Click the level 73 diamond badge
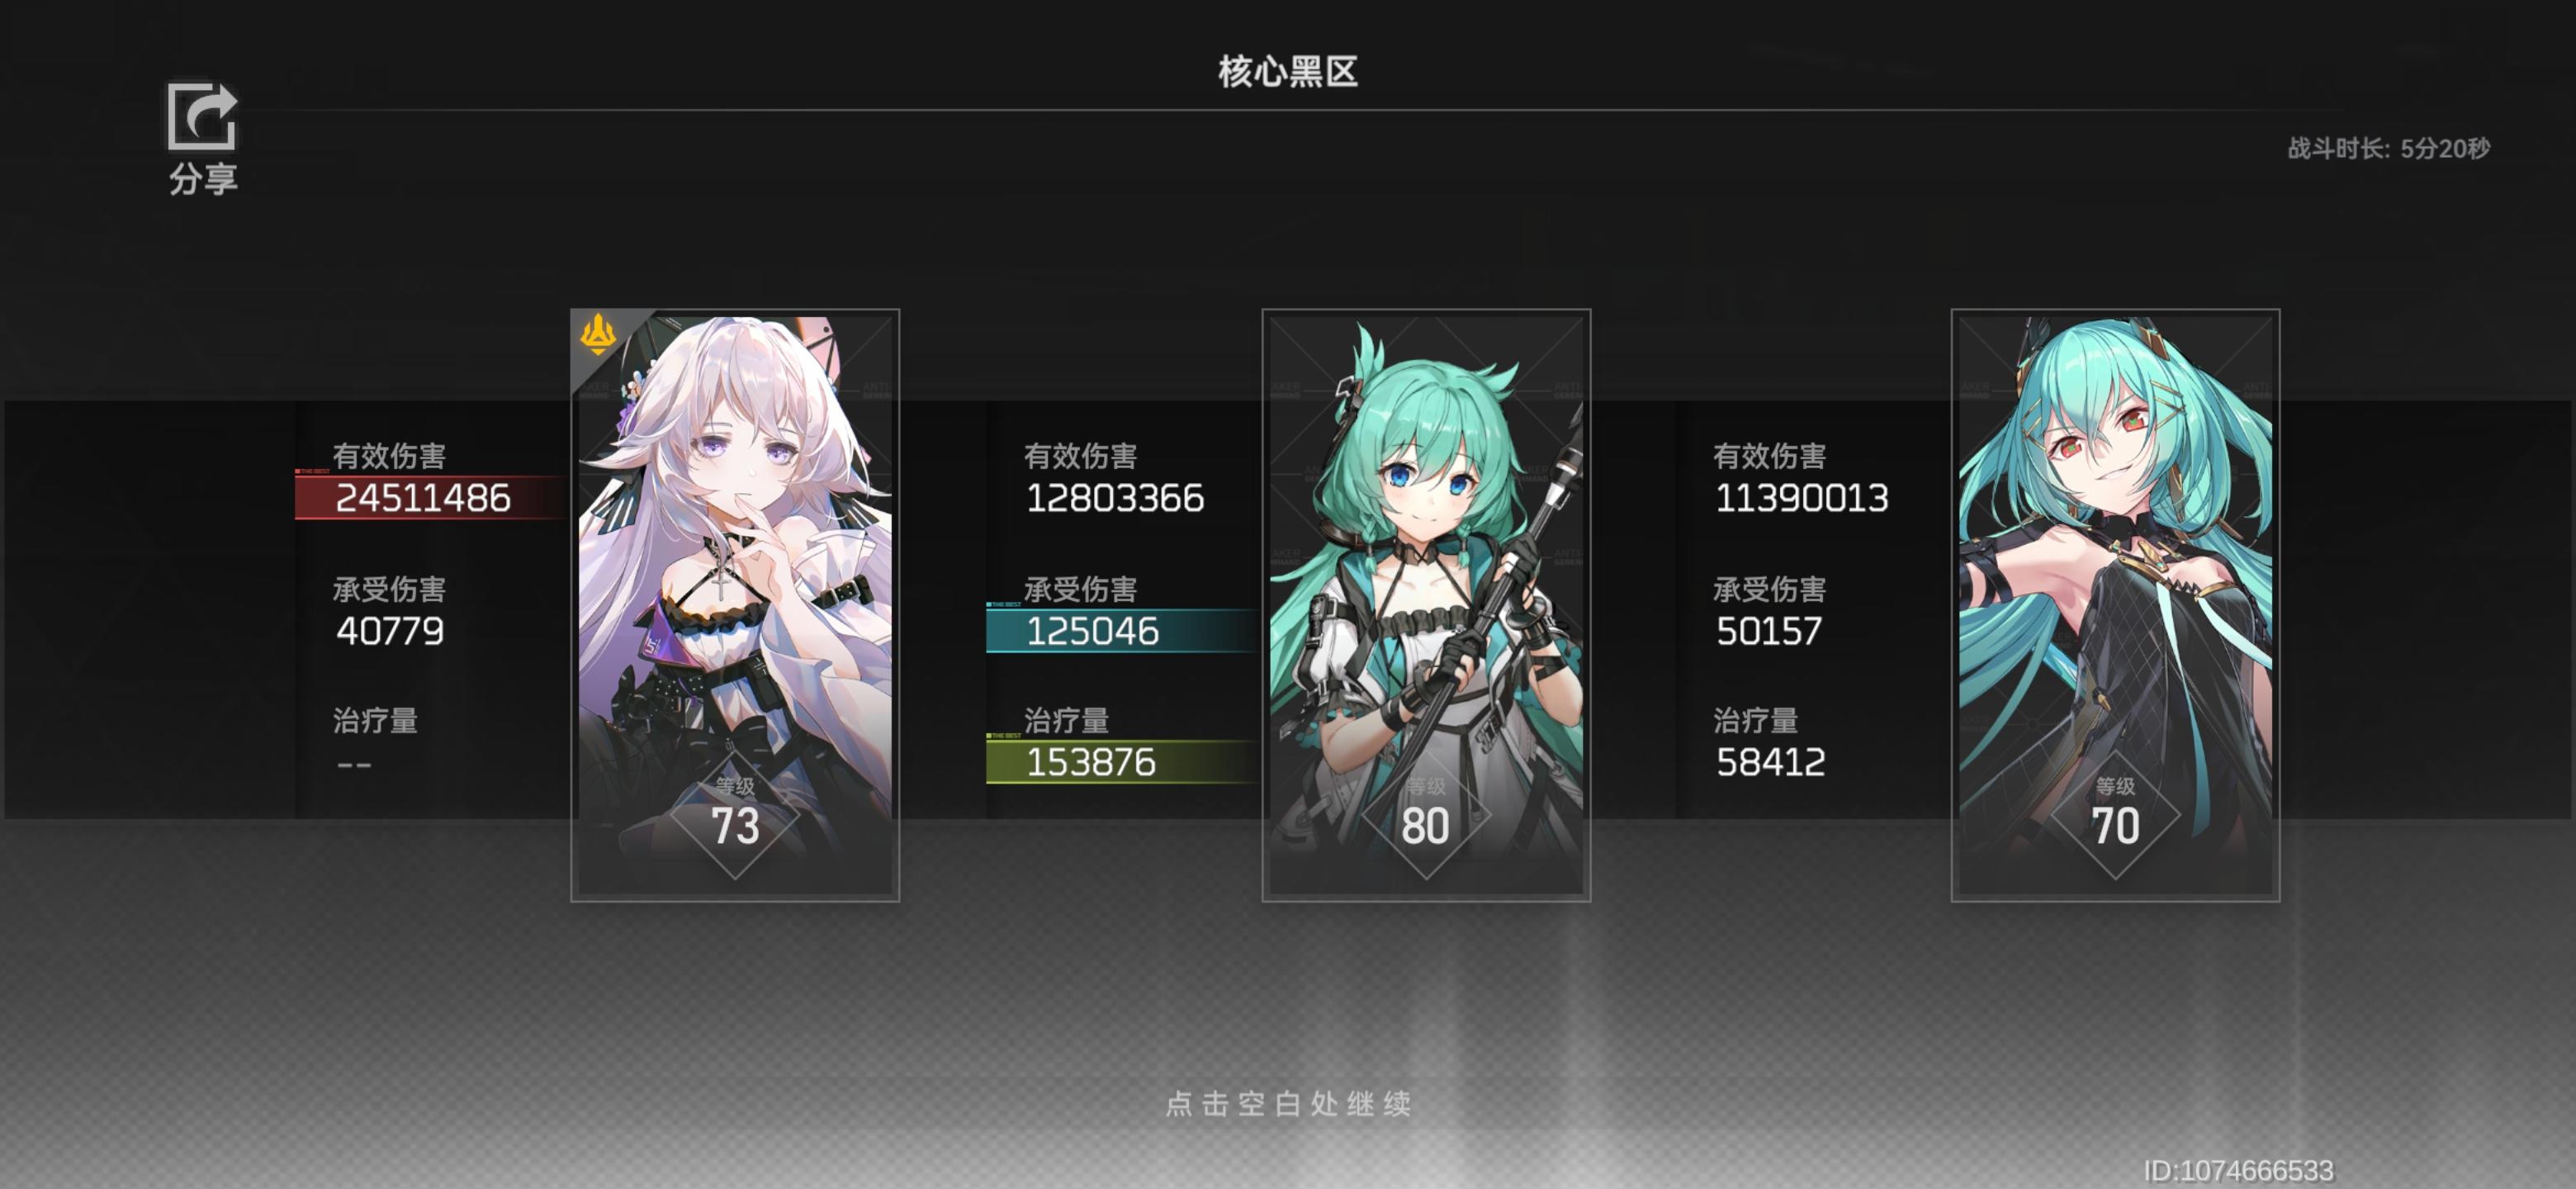2576x1189 pixels. pyautogui.click(x=735, y=816)
